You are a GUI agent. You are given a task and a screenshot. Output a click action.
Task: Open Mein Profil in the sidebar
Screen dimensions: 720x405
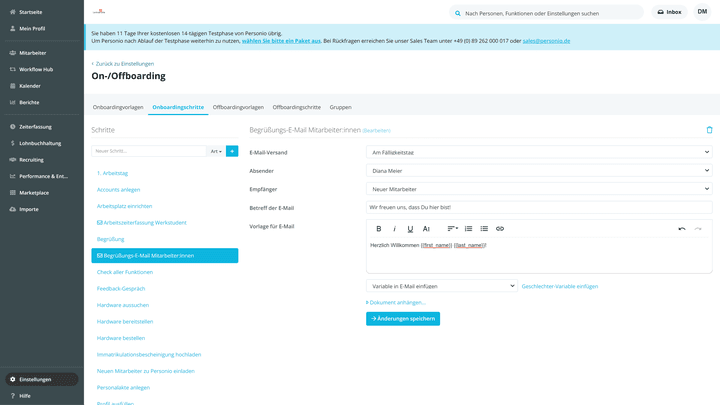click(x=32, y=28)
